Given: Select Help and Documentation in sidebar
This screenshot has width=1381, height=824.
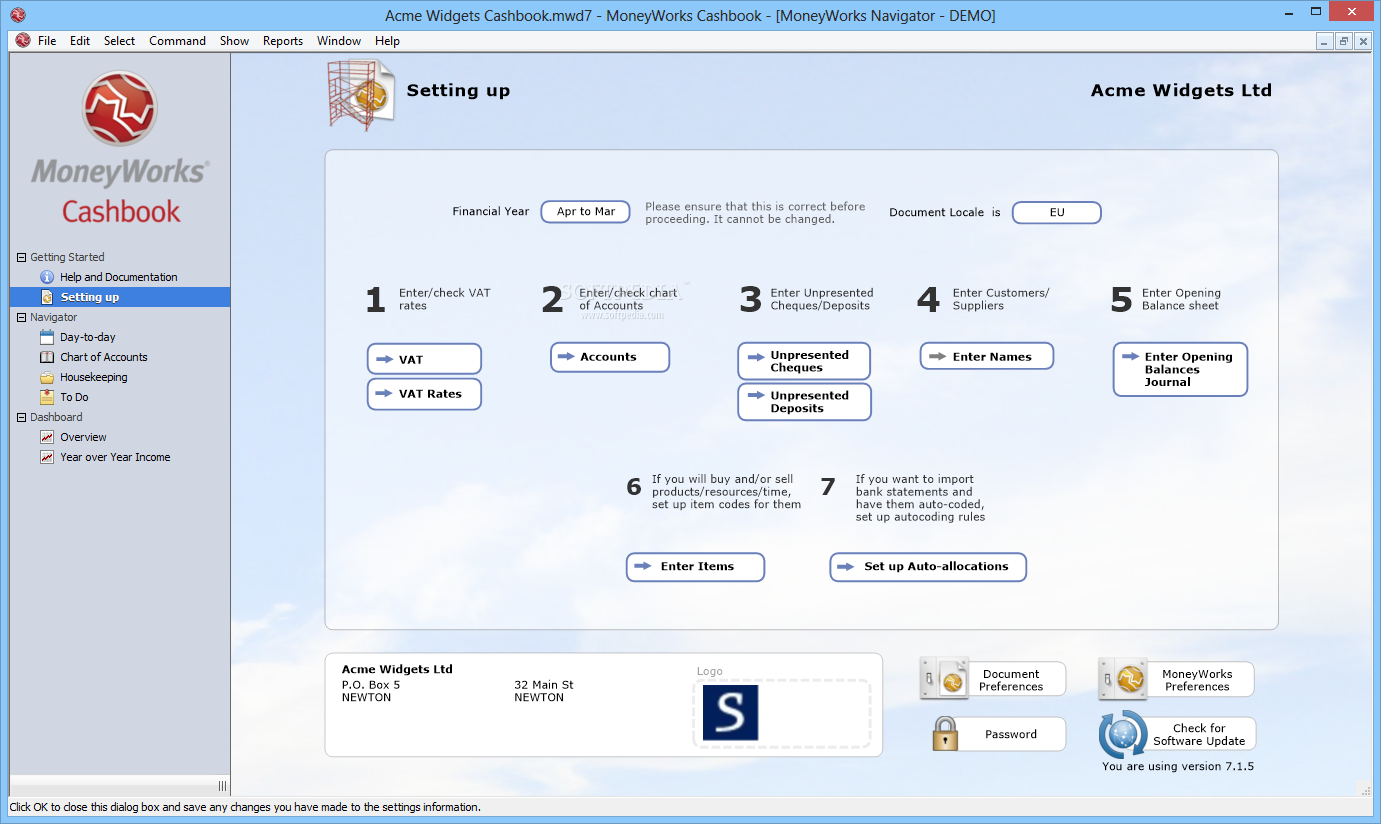Looking at the screenshot, I should pos(119,277).
